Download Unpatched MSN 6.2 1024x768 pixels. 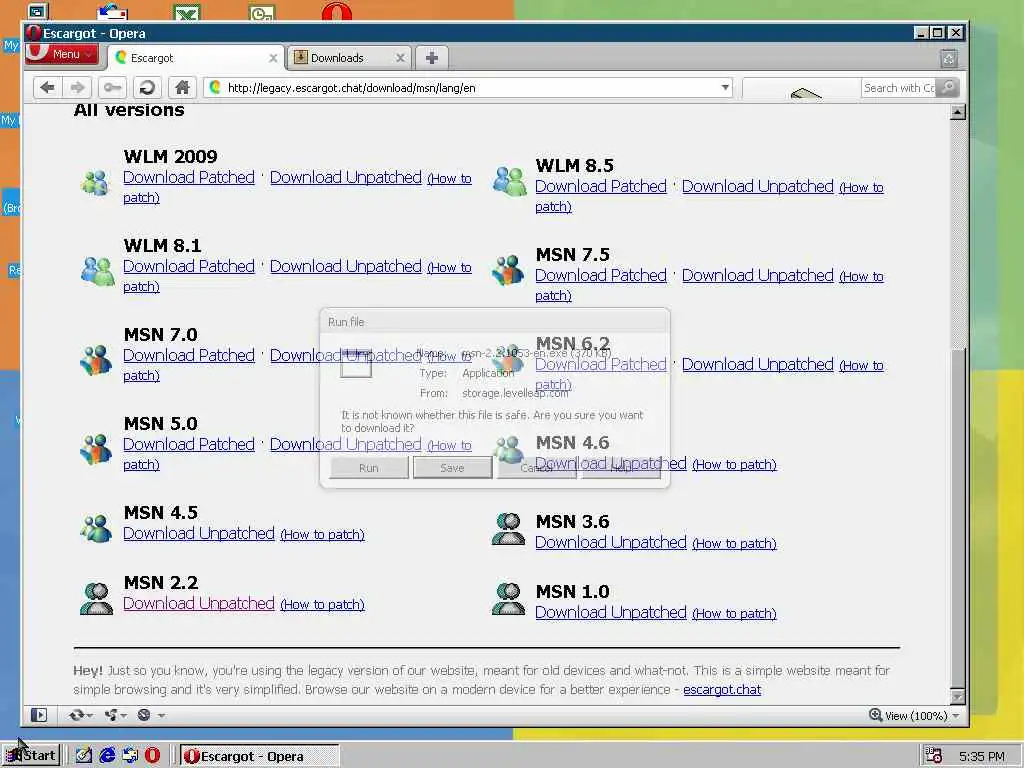(x=758, y=364)
